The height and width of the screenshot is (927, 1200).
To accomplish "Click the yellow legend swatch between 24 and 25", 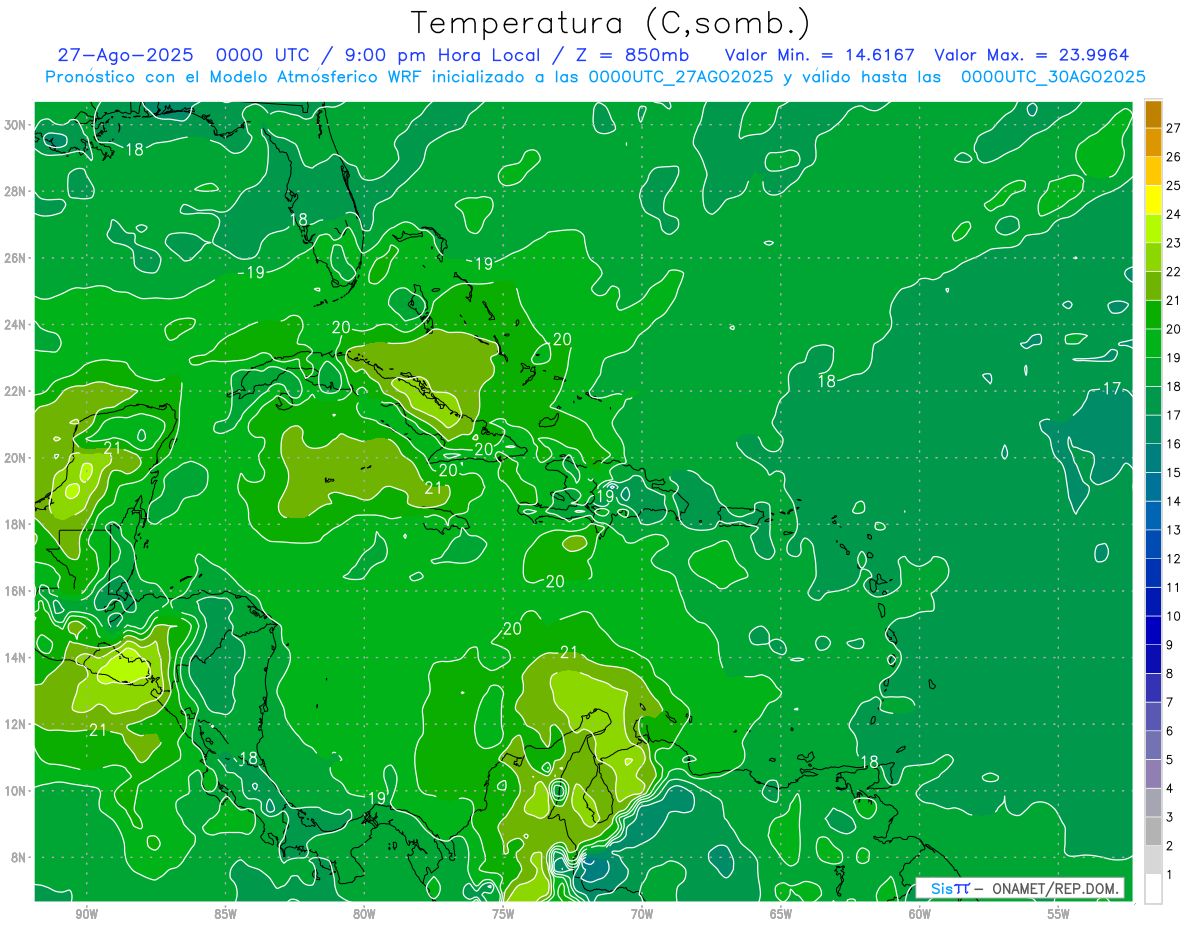I will (x=1153, y=199).
